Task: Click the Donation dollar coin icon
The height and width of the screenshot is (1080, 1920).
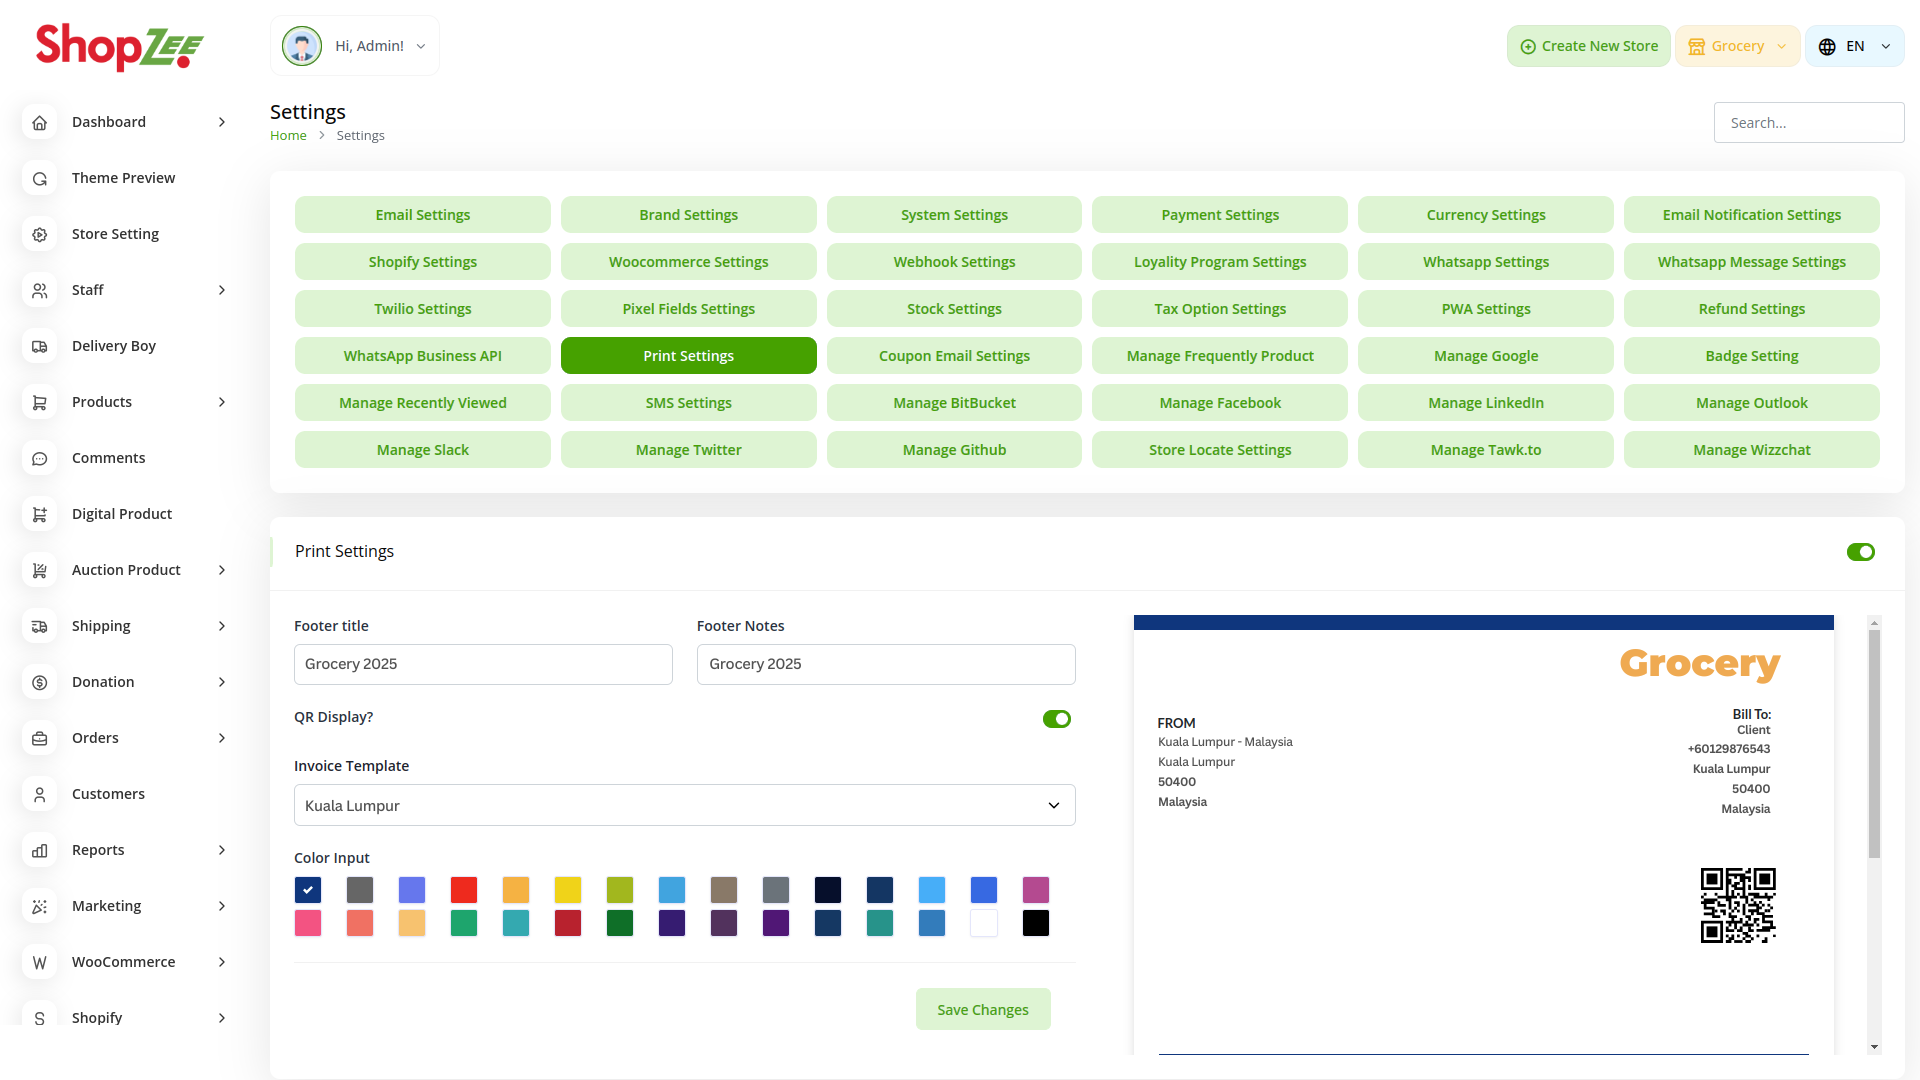Action: click(x=40, y=682)
